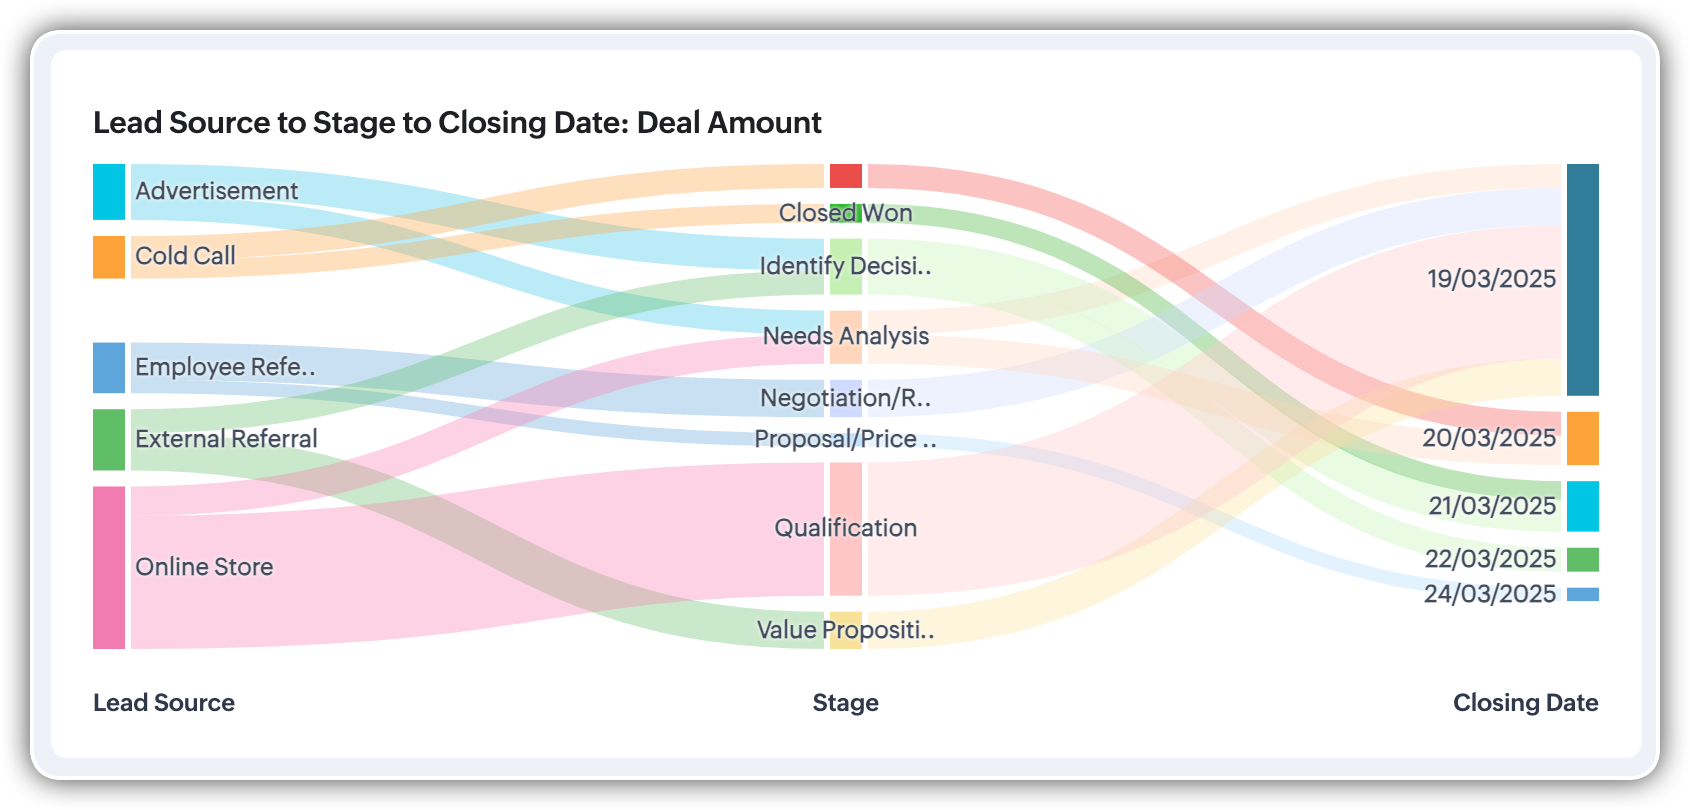Select the blue 24/03/2025 closing date node
The height and width of the screenshot is (810, 1690).
(1582, 594)
